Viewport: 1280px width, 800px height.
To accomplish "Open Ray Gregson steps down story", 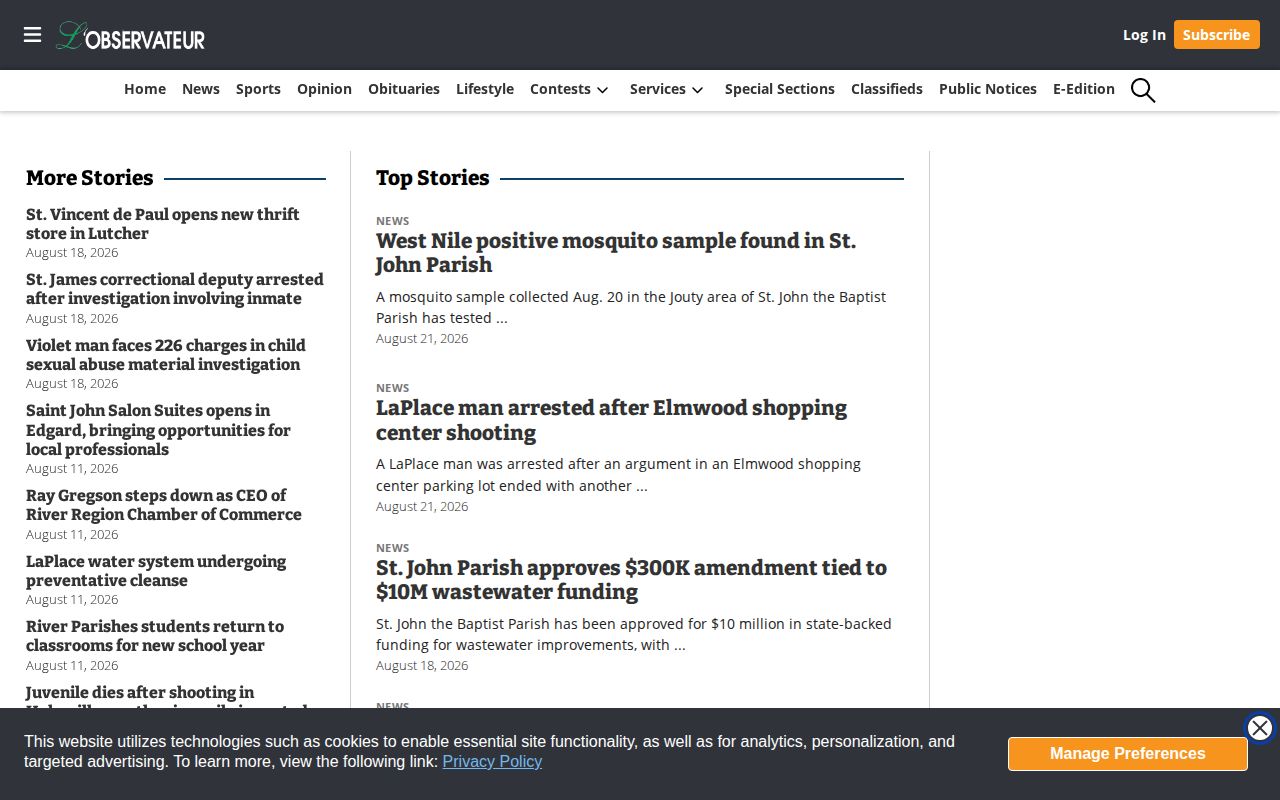I will click(x=164, y=505).
